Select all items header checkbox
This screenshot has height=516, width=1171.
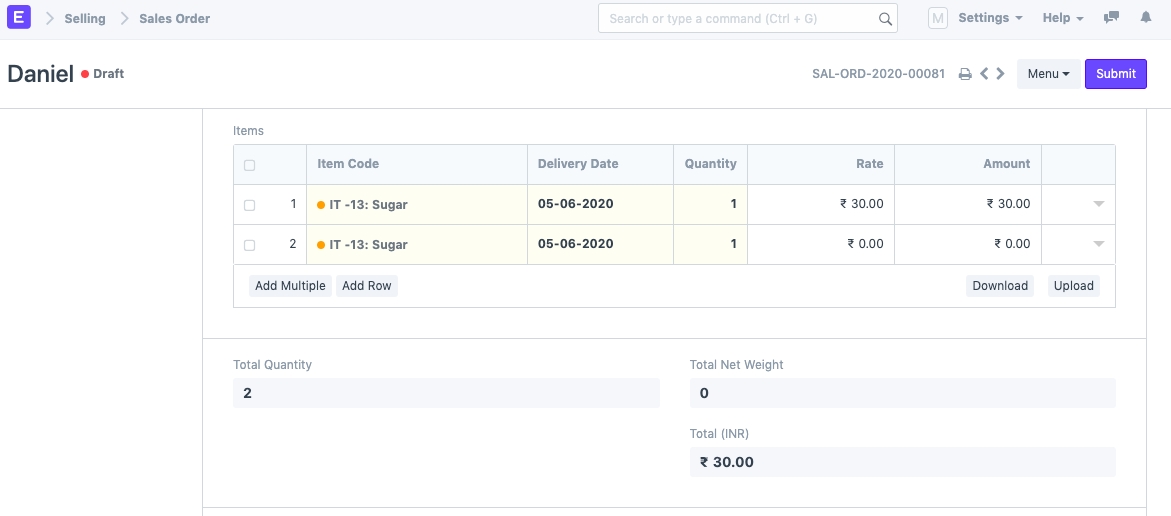pos(250,165)
